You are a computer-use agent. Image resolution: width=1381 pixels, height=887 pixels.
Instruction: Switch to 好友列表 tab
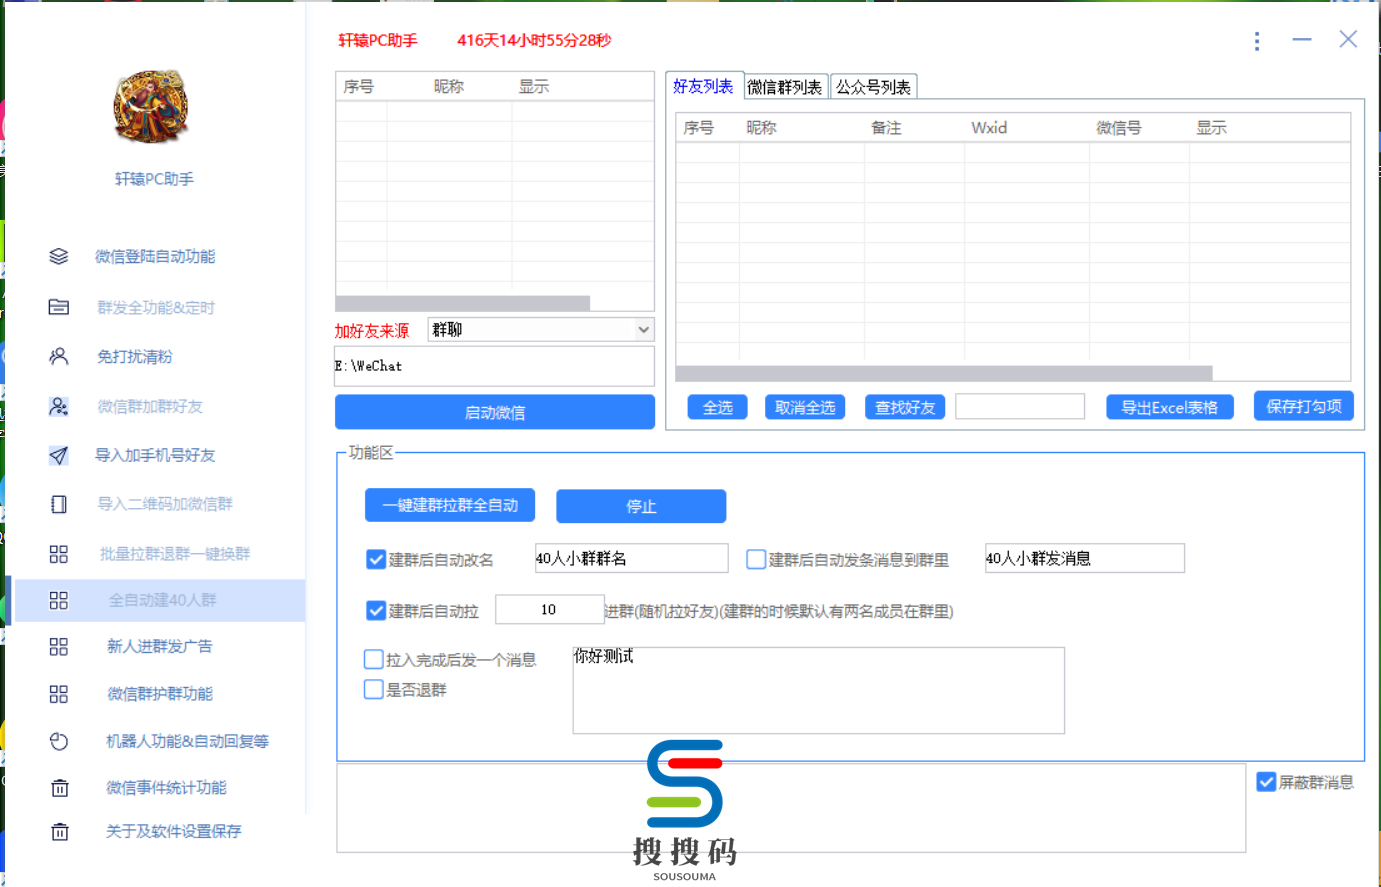point(703,86)
